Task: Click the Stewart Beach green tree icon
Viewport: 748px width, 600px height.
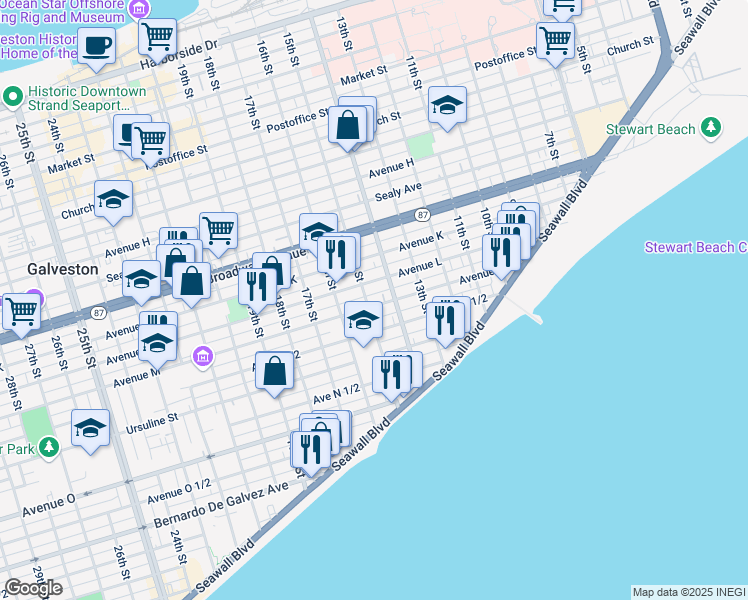Action: click(711, 128)
